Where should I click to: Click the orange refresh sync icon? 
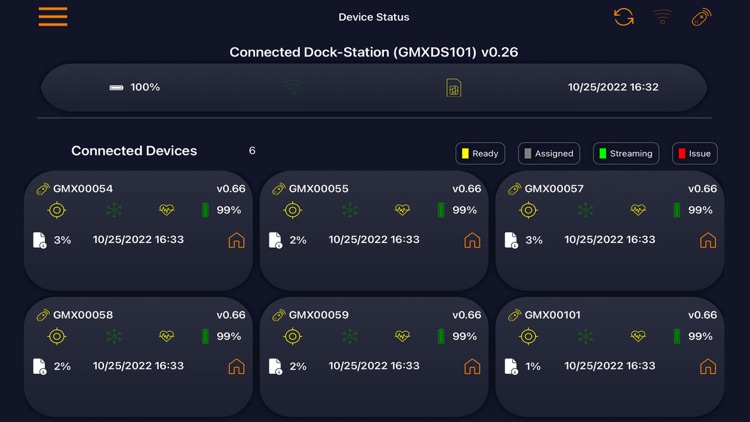tap(623, 17)
